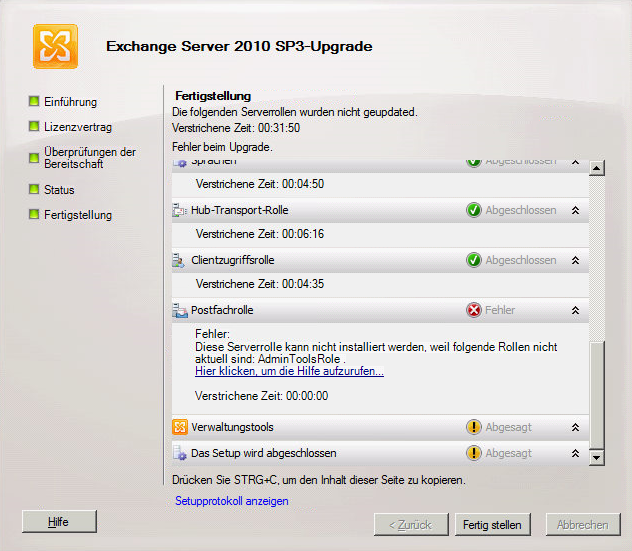Click the Hub-Transport-Rolle icon
632x551 pixels.
tap(179, 210)
